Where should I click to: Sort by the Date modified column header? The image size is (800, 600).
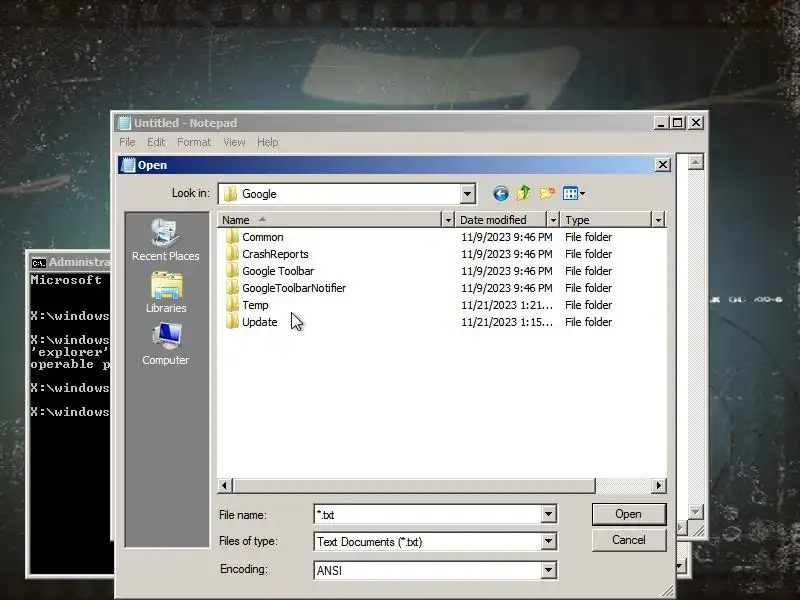501,220
